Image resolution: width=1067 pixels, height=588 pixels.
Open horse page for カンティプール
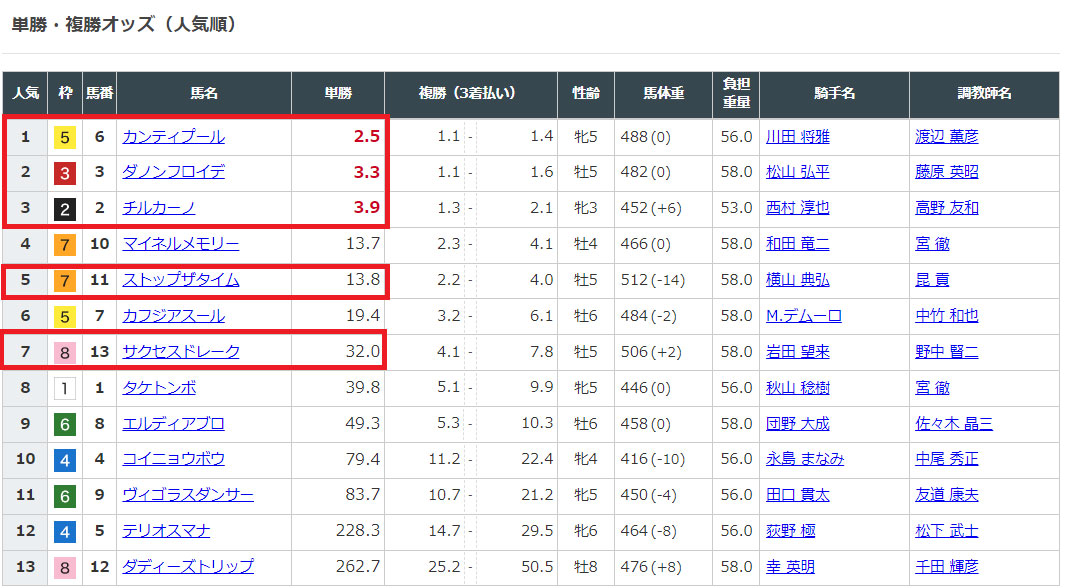(x=173, y=137)
